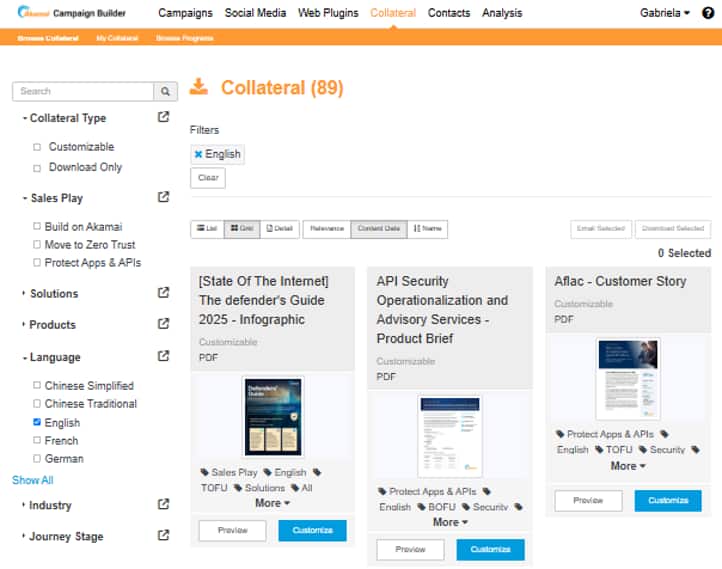Click the Defender's Guide infographic thumbnail
Viewport: 722px width, 569px height.
point(273,416)
